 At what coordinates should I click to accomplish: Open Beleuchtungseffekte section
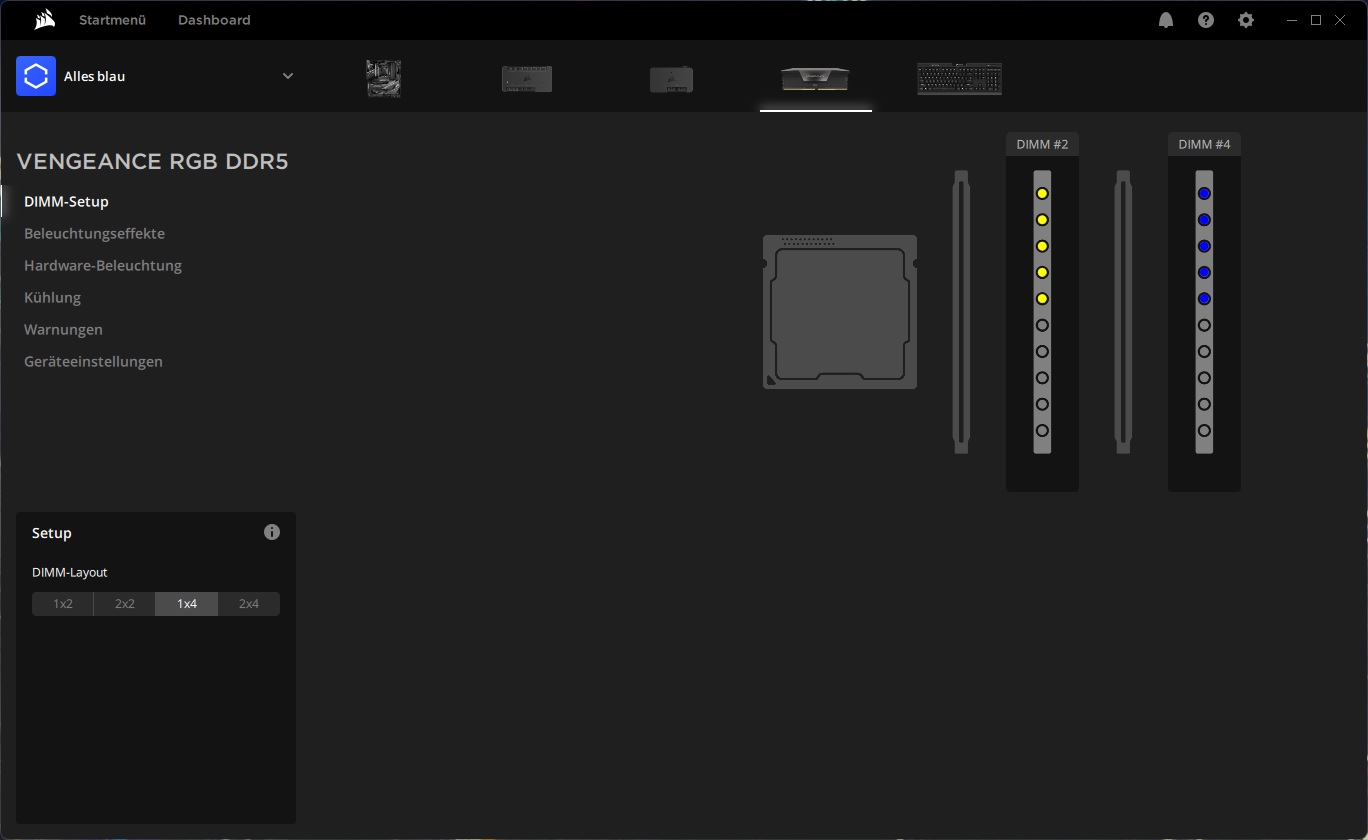94,233
